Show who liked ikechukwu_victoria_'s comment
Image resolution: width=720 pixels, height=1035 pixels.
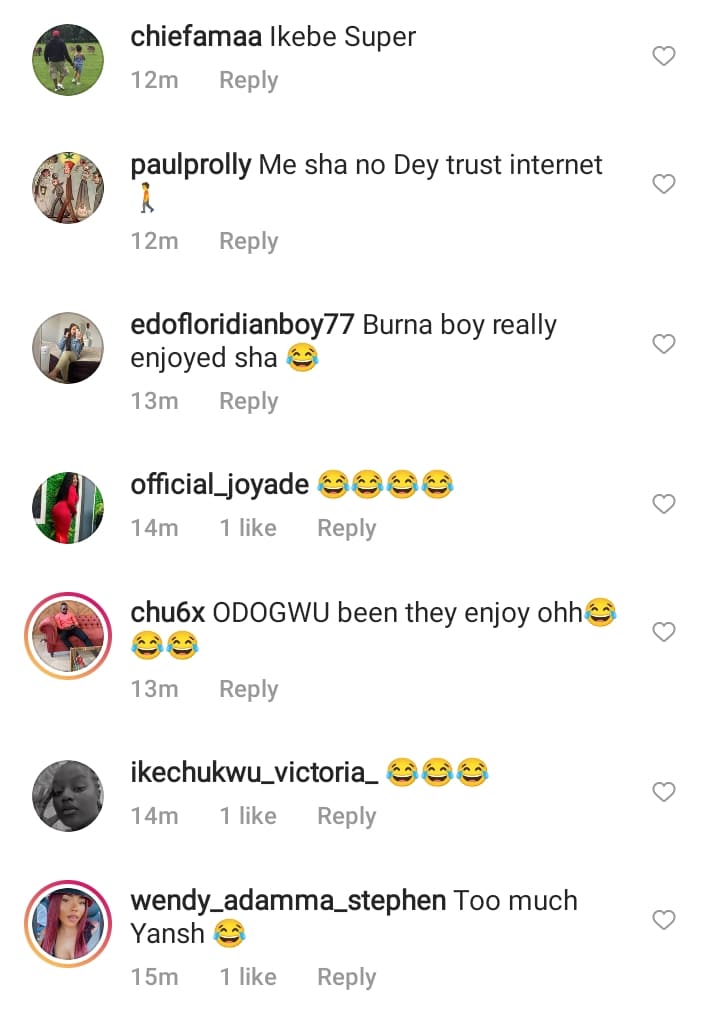[x=248, y=816]
